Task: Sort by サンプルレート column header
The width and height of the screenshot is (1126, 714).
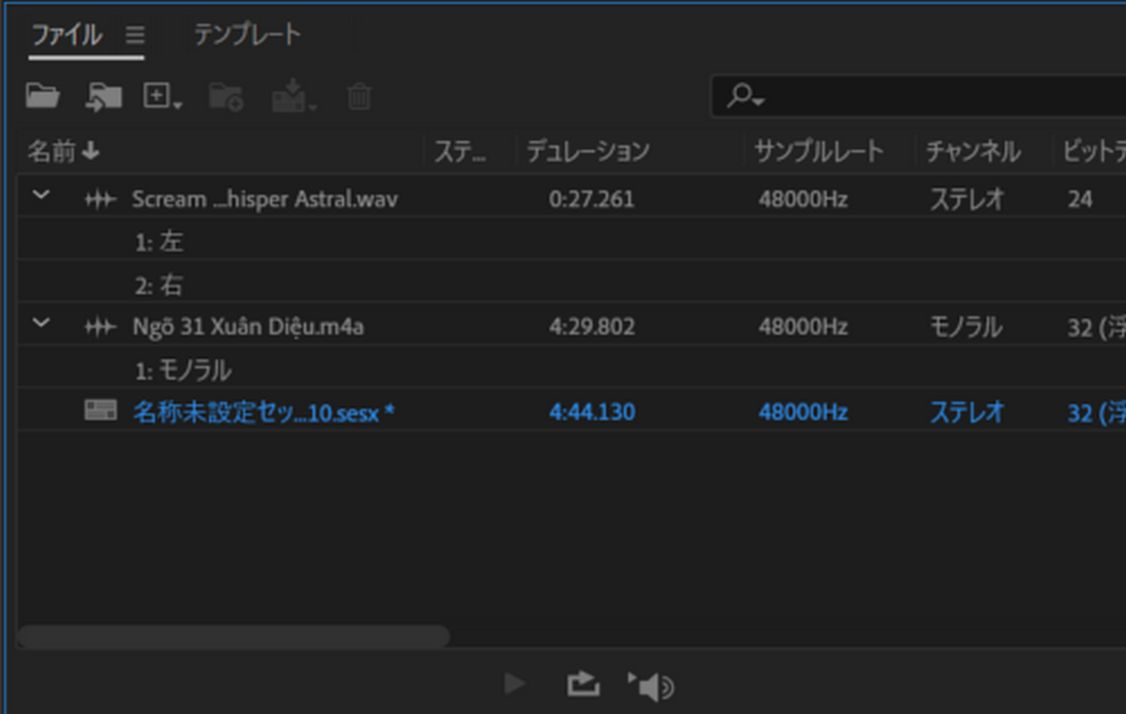Action: tap(819, 152)
